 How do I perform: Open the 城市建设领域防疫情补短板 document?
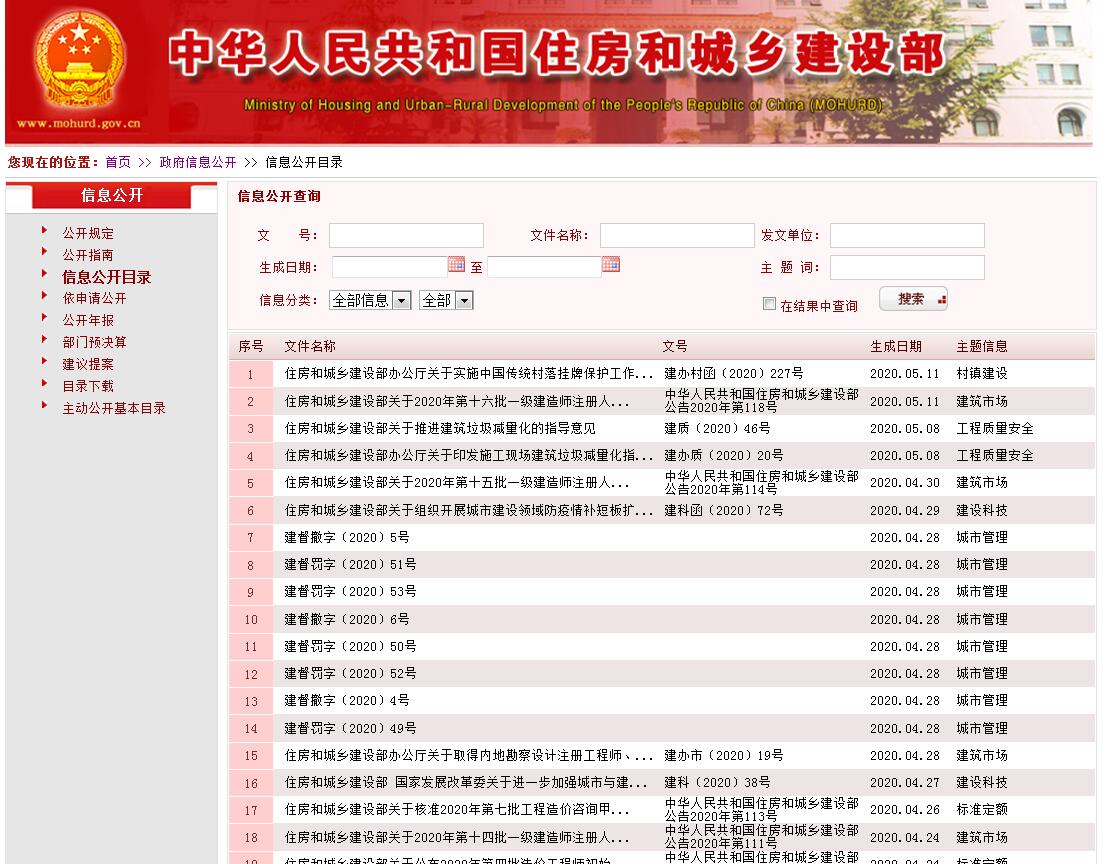click(x=468, y=510)
